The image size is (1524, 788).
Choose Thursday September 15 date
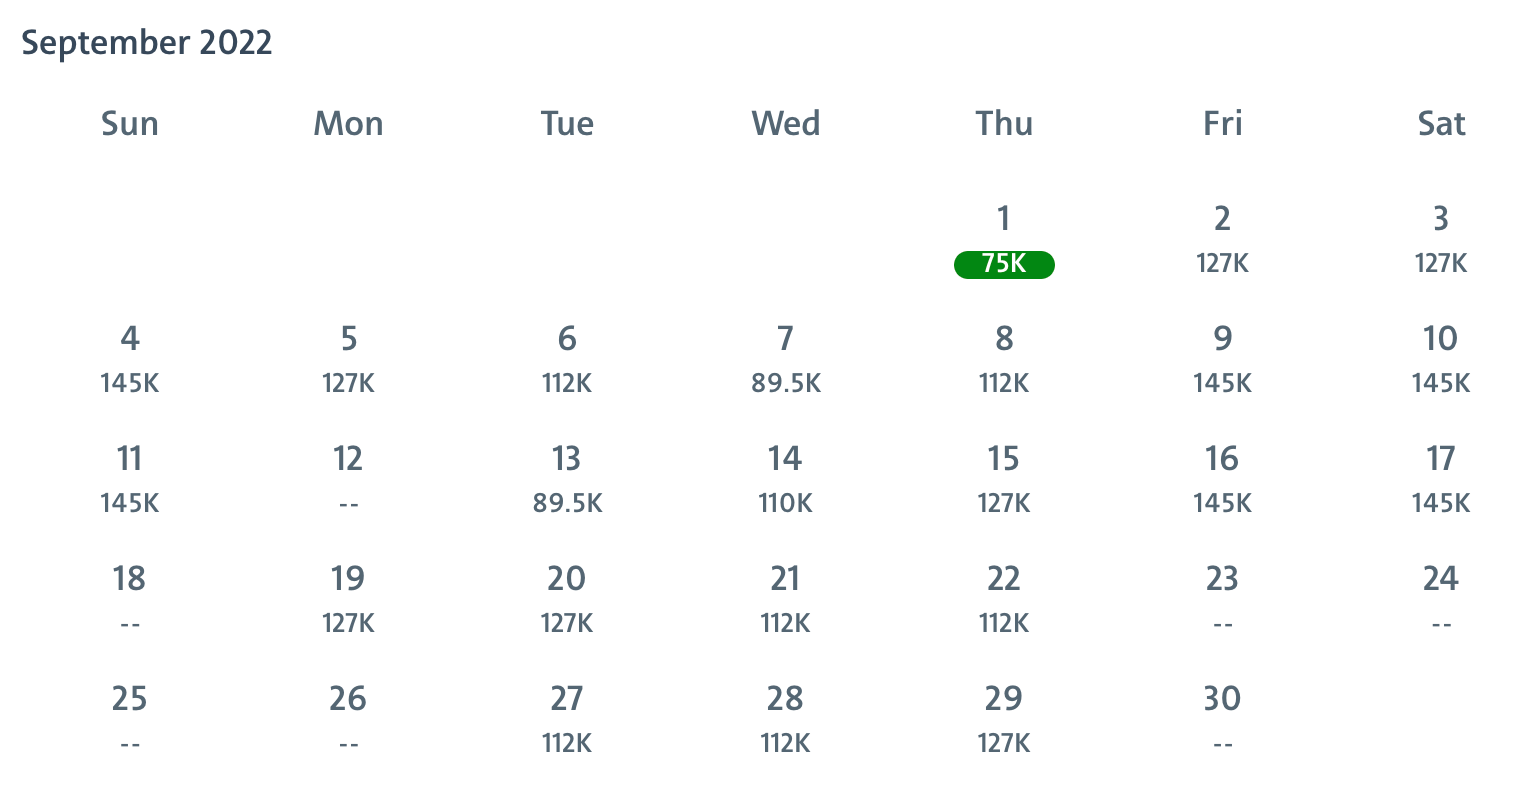click(x=1003, y=479)
